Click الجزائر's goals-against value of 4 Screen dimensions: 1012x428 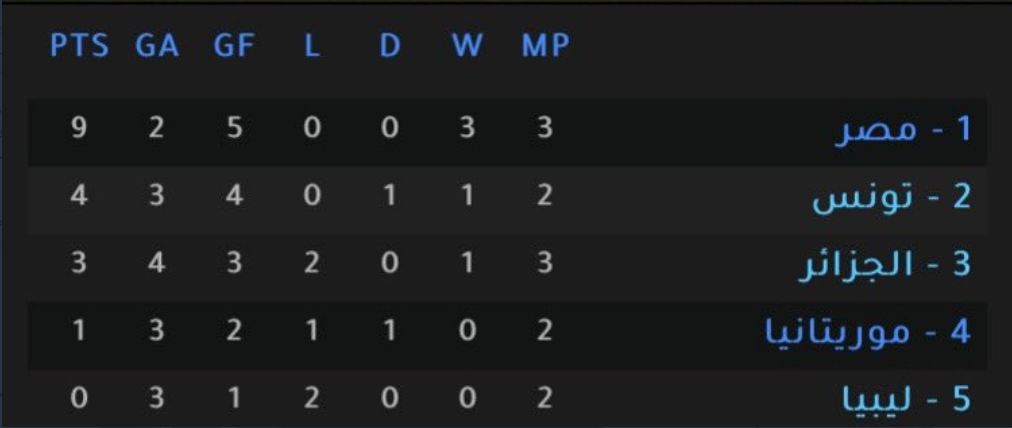point(156,265)
